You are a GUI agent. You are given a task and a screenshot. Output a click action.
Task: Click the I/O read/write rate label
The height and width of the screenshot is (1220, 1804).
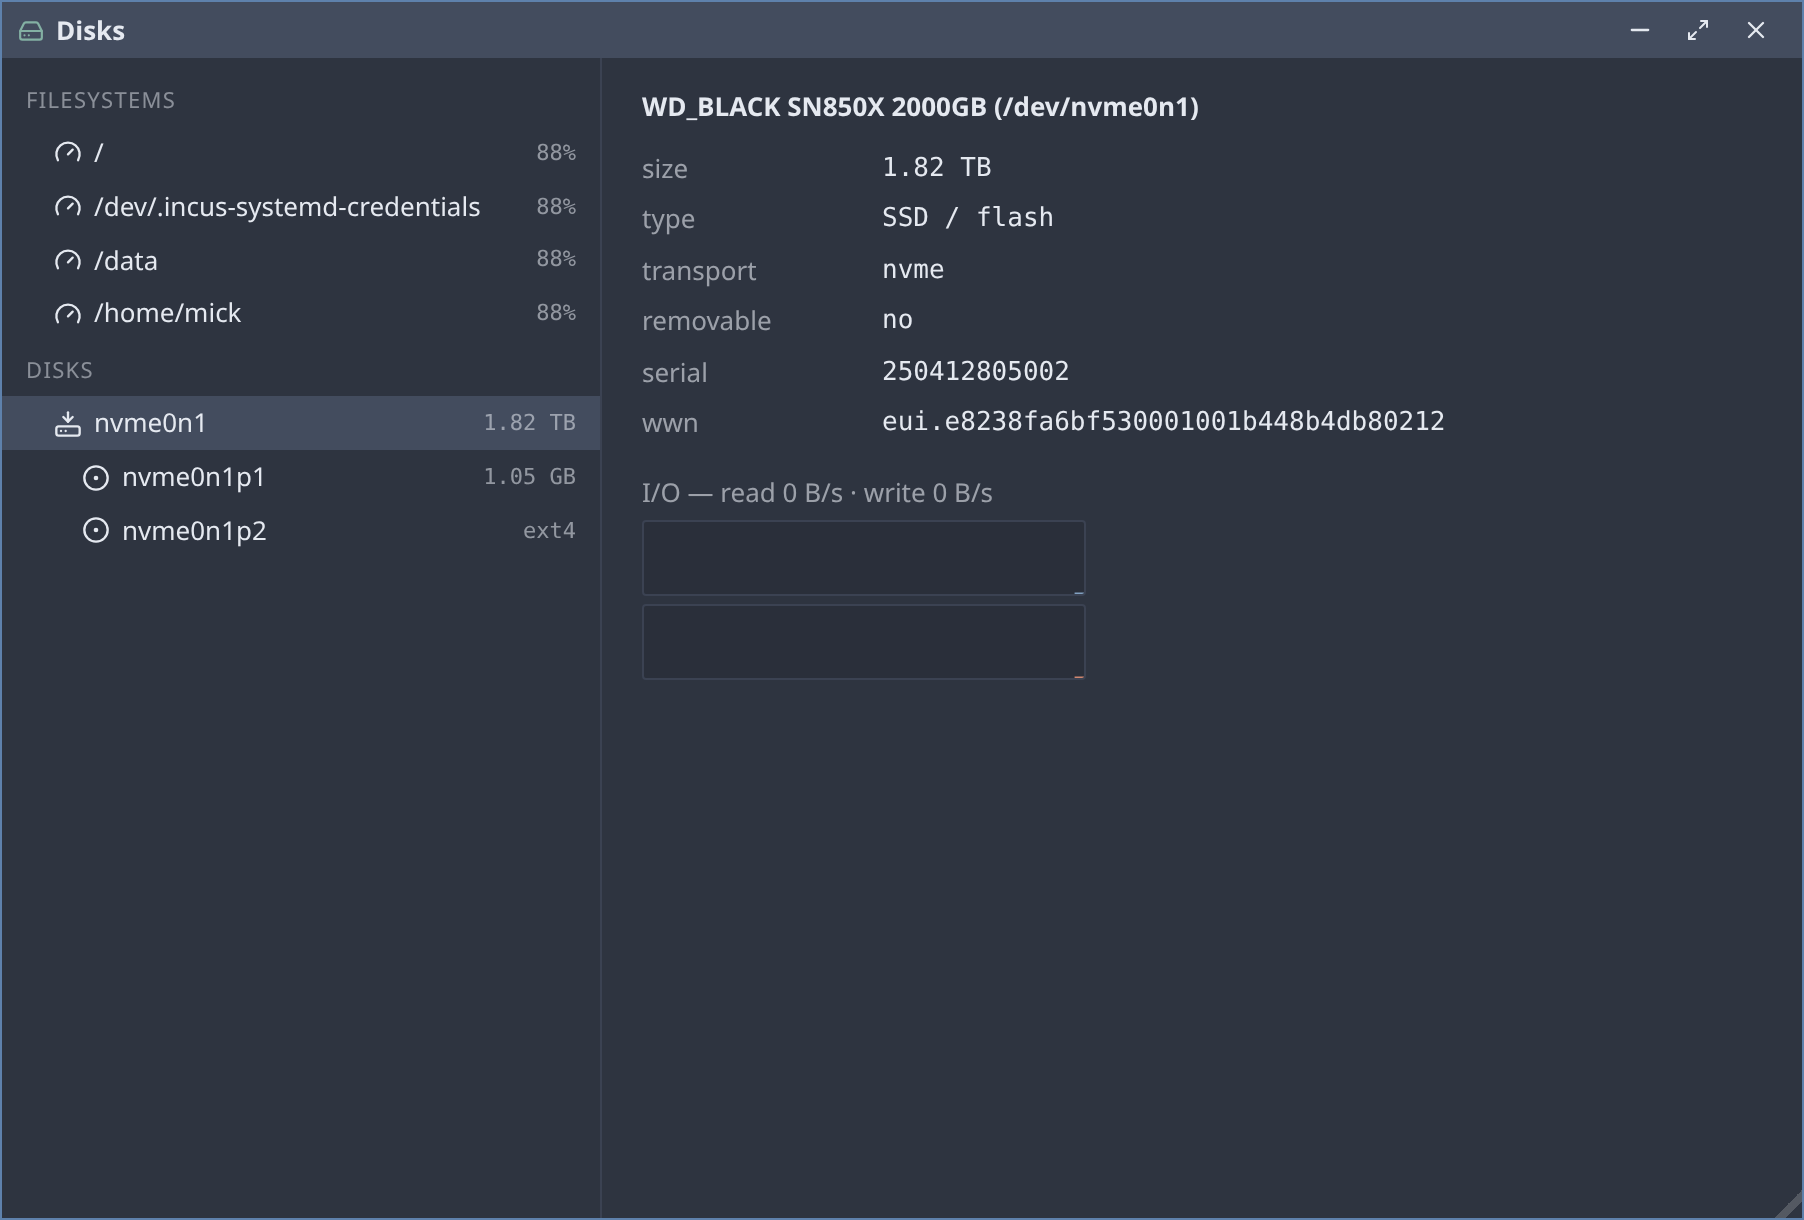click(x=817, y=493)
